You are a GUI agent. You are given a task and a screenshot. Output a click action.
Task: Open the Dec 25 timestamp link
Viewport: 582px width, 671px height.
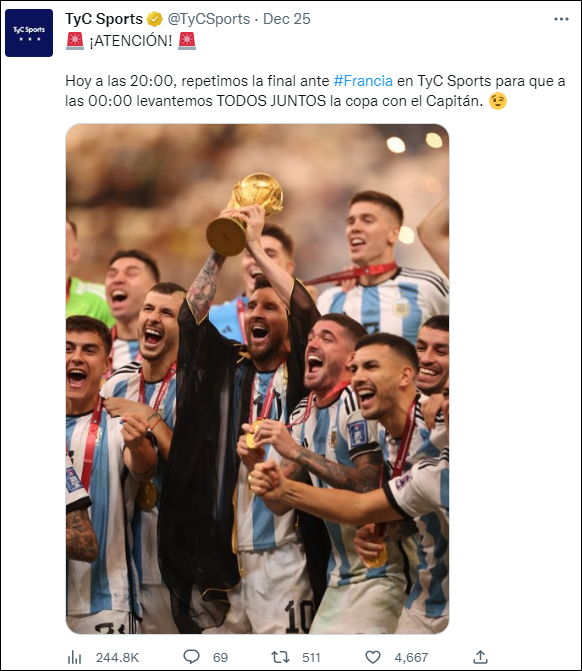click(287, 19)
